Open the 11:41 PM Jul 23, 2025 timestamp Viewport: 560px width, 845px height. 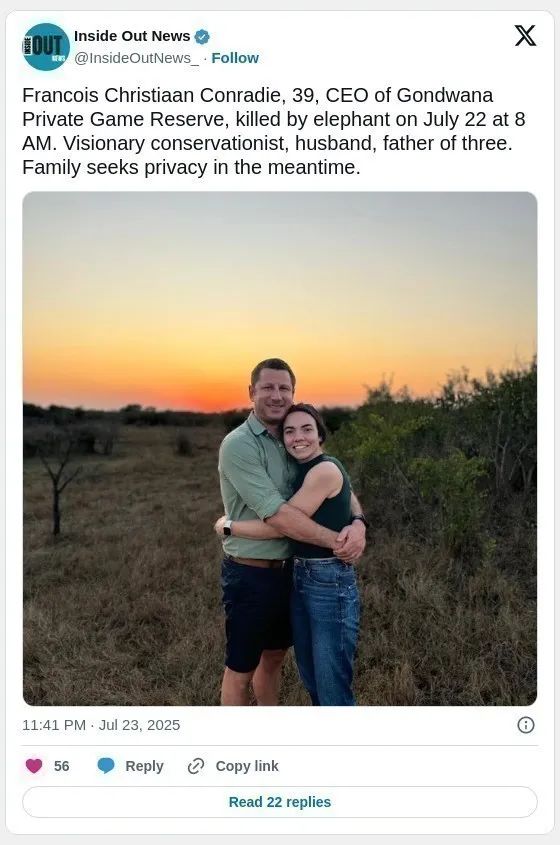[x=101, y=725]
